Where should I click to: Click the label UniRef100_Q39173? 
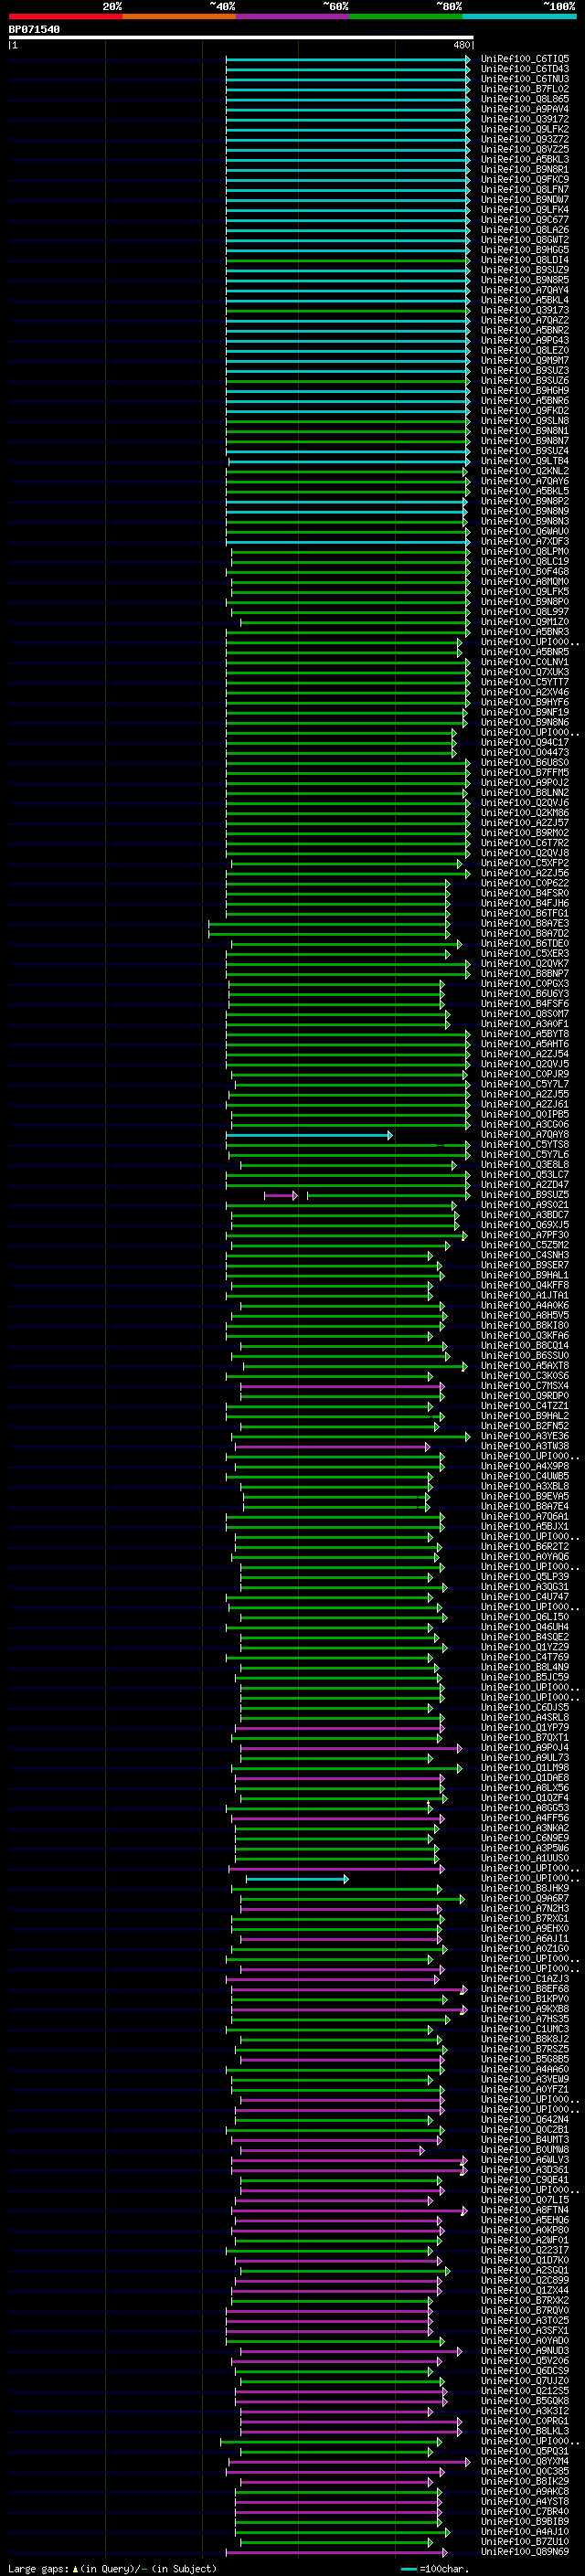click(525, 310)
